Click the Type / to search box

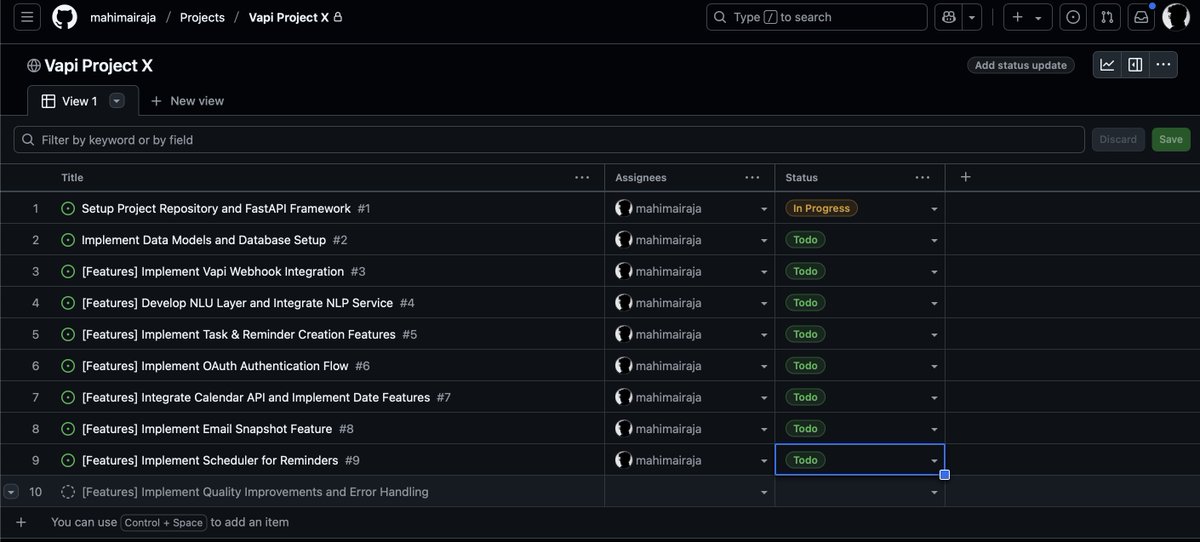pyautogui.click(x=817, y=17)
